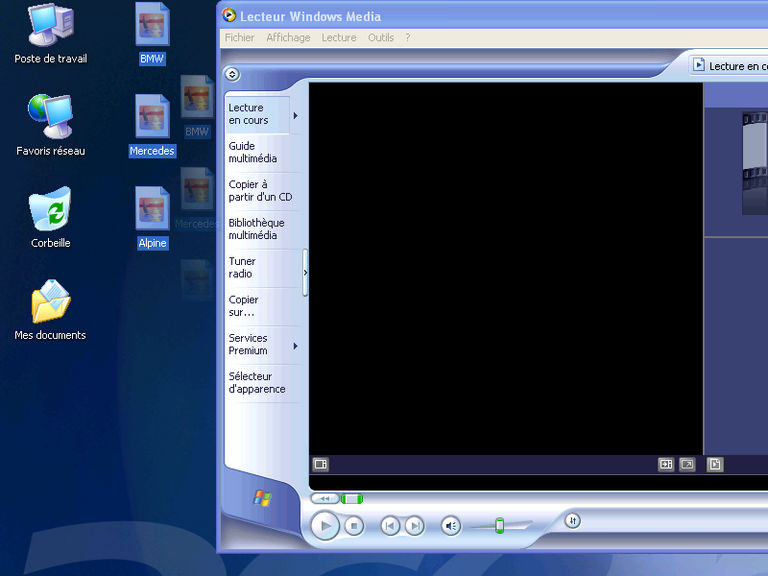
Task: Select Poste de travail desktop icon
Action: point(50,33)
